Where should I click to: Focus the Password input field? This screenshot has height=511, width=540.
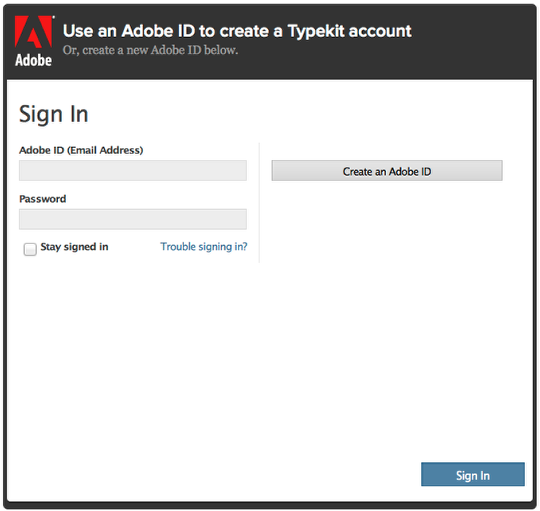133,219
